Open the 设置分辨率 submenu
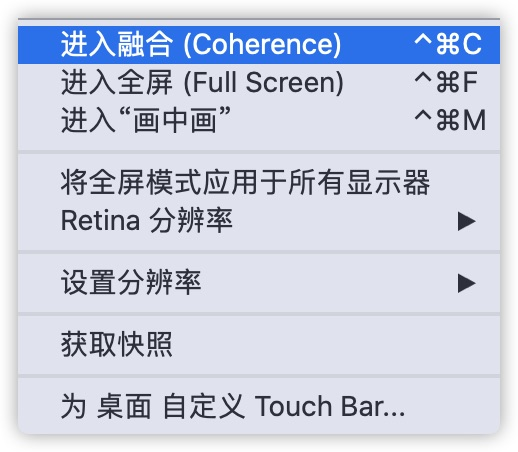 tap(259, 282)
